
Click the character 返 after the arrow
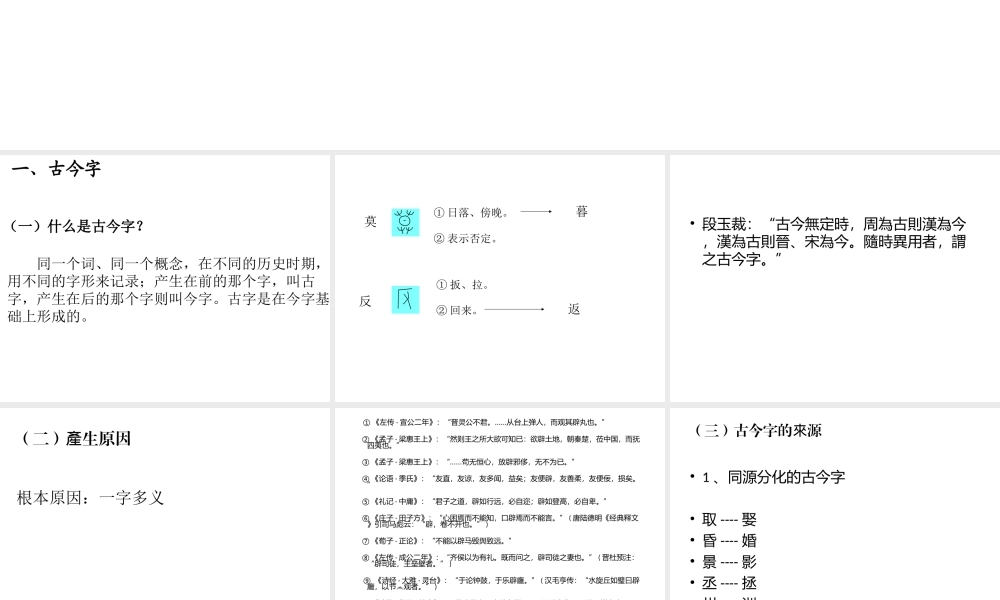(x=574, y=309)
